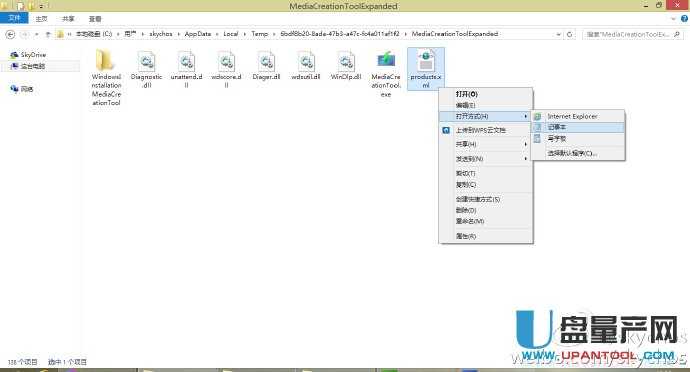The image size is (690, 372).
Task: Click the 网络 (Network) sidebar icon
Action: tap(14, 89)
